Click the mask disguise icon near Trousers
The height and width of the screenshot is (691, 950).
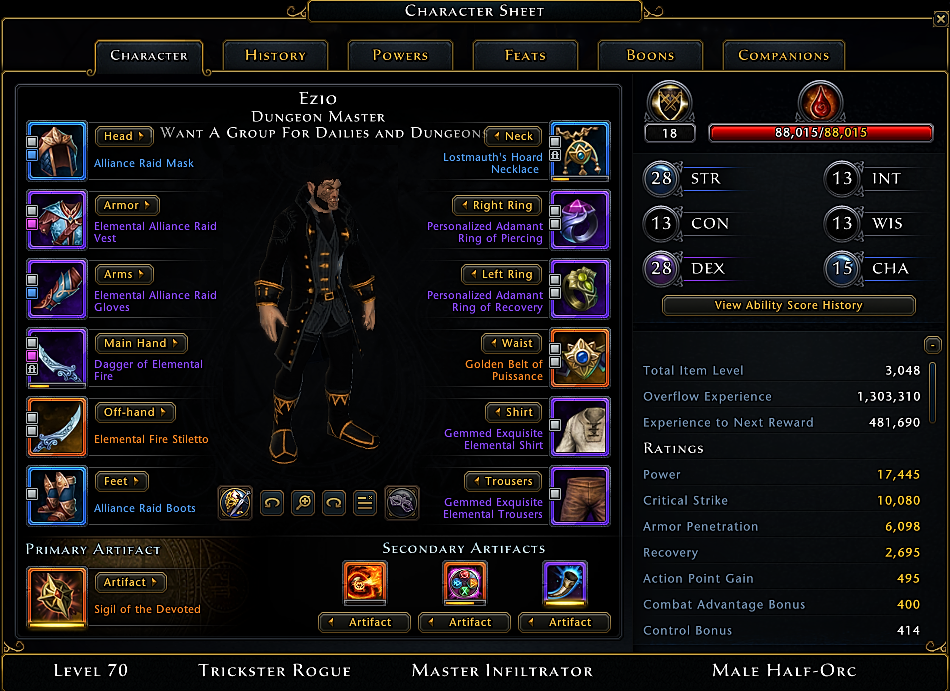click(401, 503)
